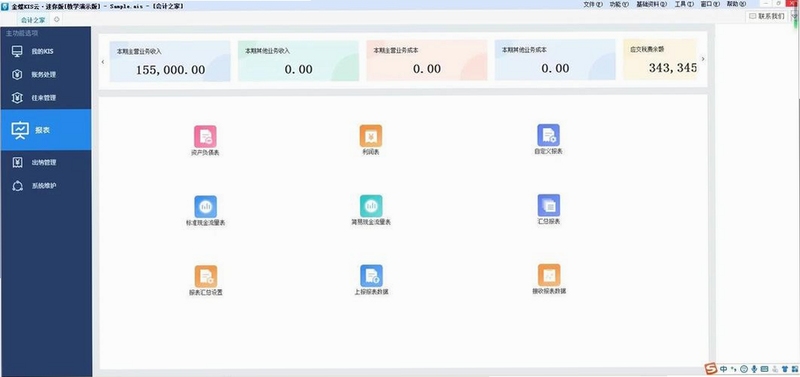800x377 pixels.
Task: Switch to the 会计之家 tab
Action: [33, 20]
